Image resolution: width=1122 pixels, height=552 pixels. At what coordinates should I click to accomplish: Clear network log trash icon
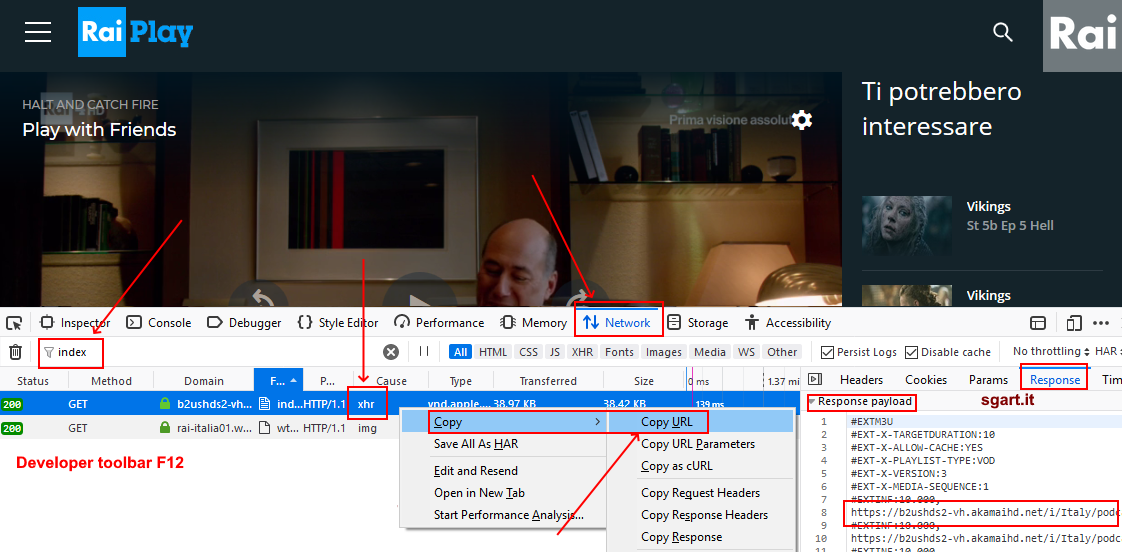pos(15,352)
